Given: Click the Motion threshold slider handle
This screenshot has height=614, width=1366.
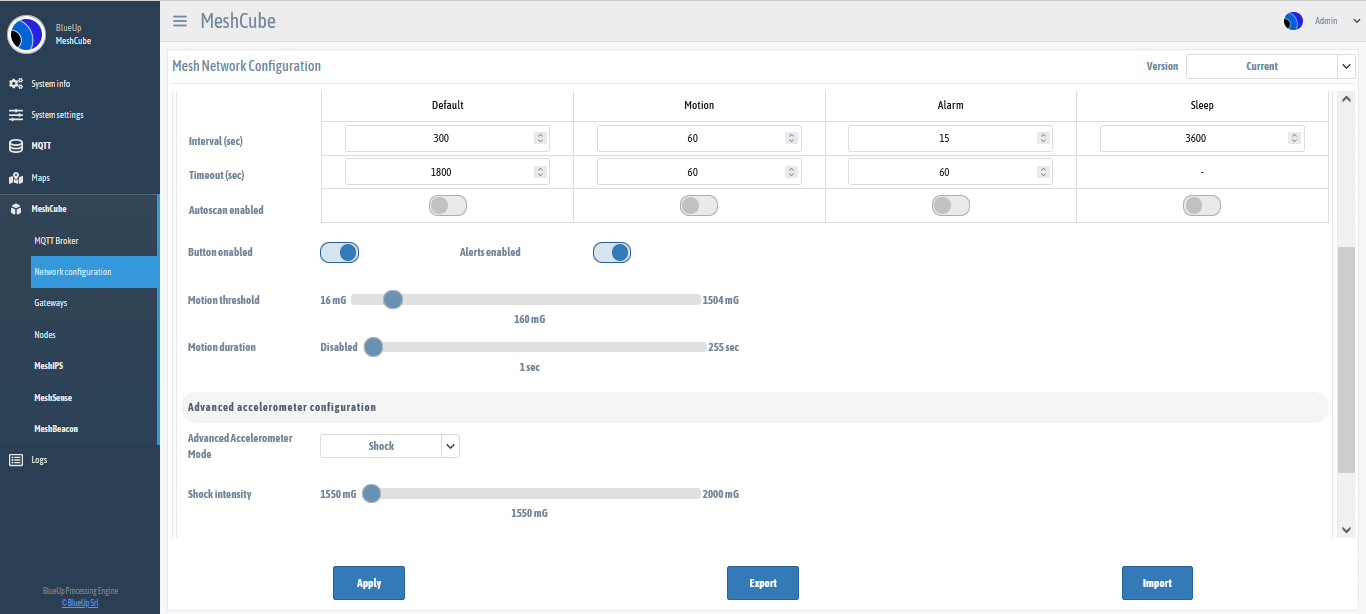Looking at the screenshot, I should click(x=393, y=299).
